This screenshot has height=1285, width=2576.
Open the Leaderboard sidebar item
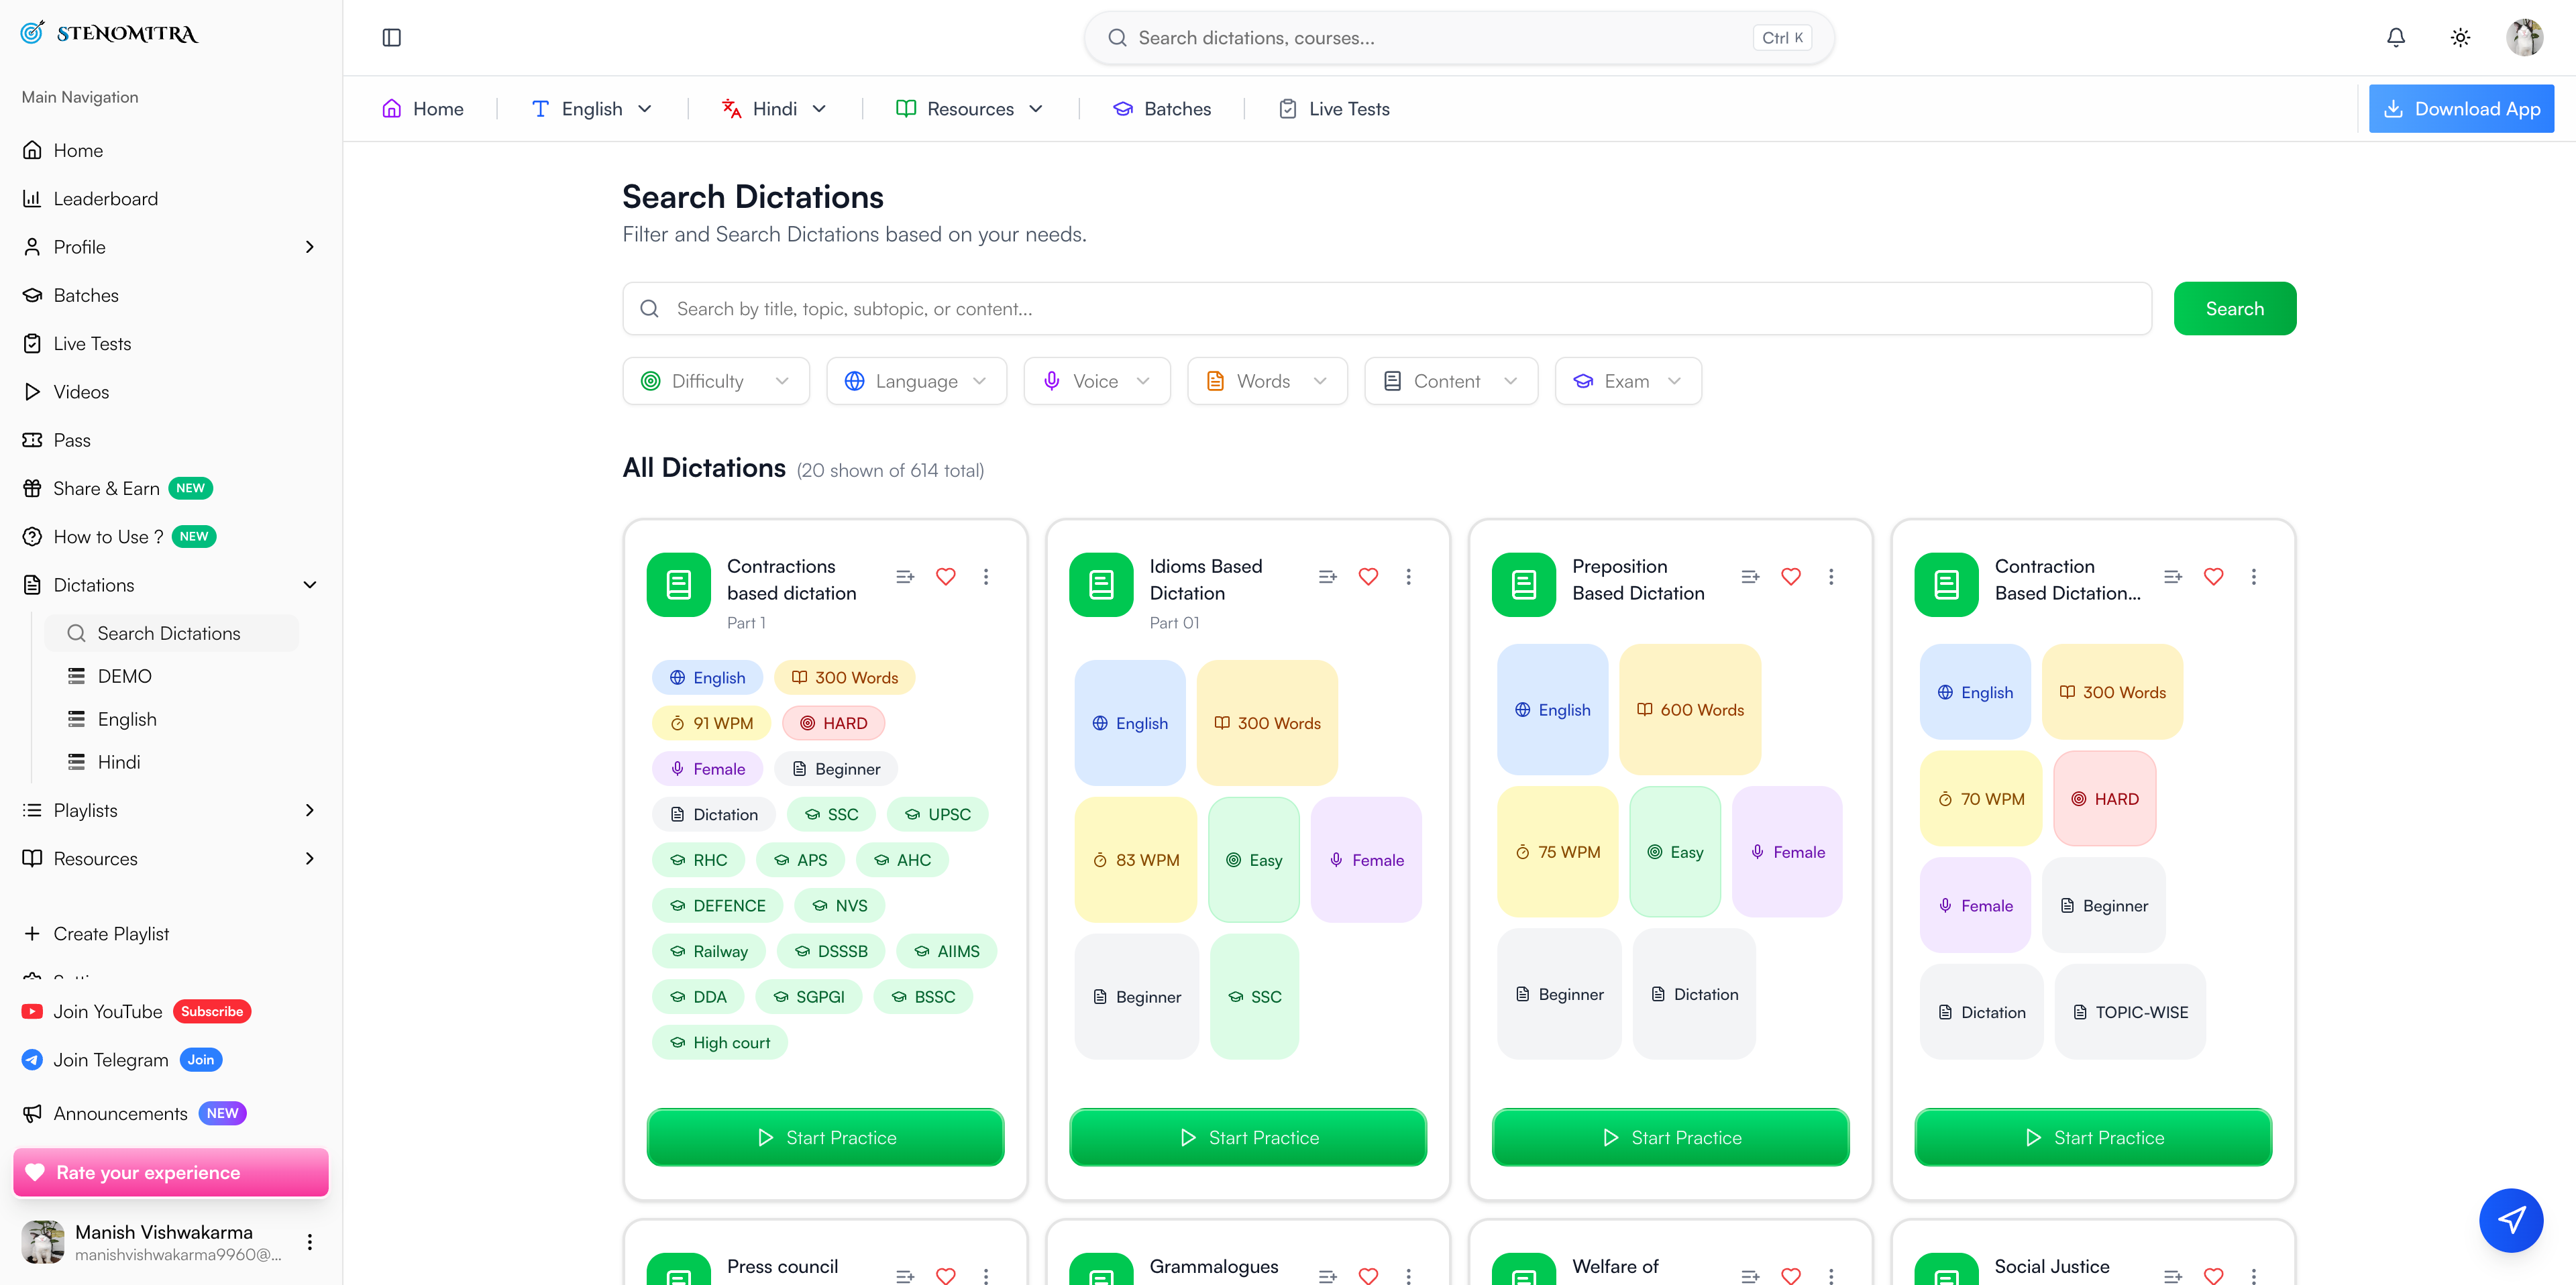point(105,199)
